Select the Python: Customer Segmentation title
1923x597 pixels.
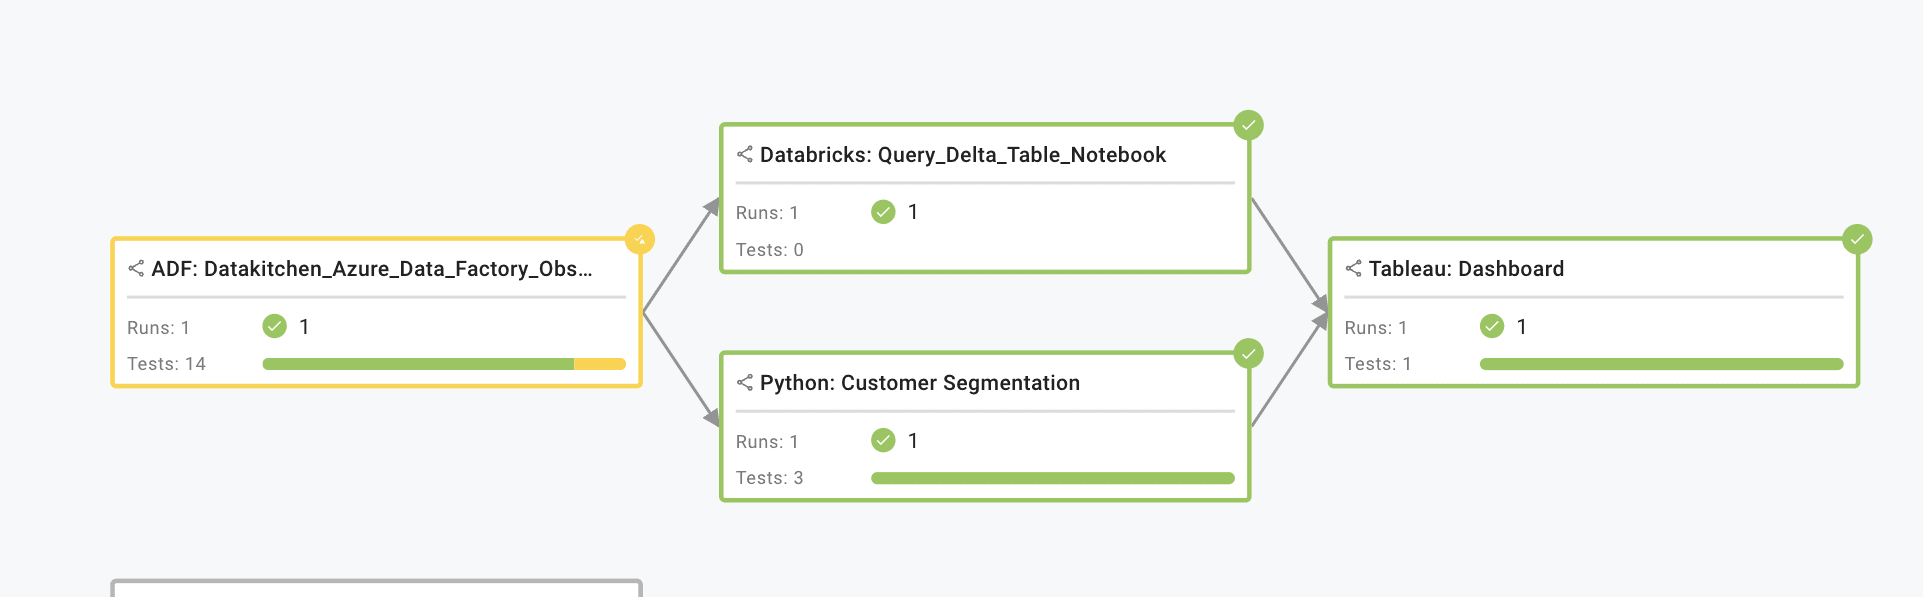[919, 383]
